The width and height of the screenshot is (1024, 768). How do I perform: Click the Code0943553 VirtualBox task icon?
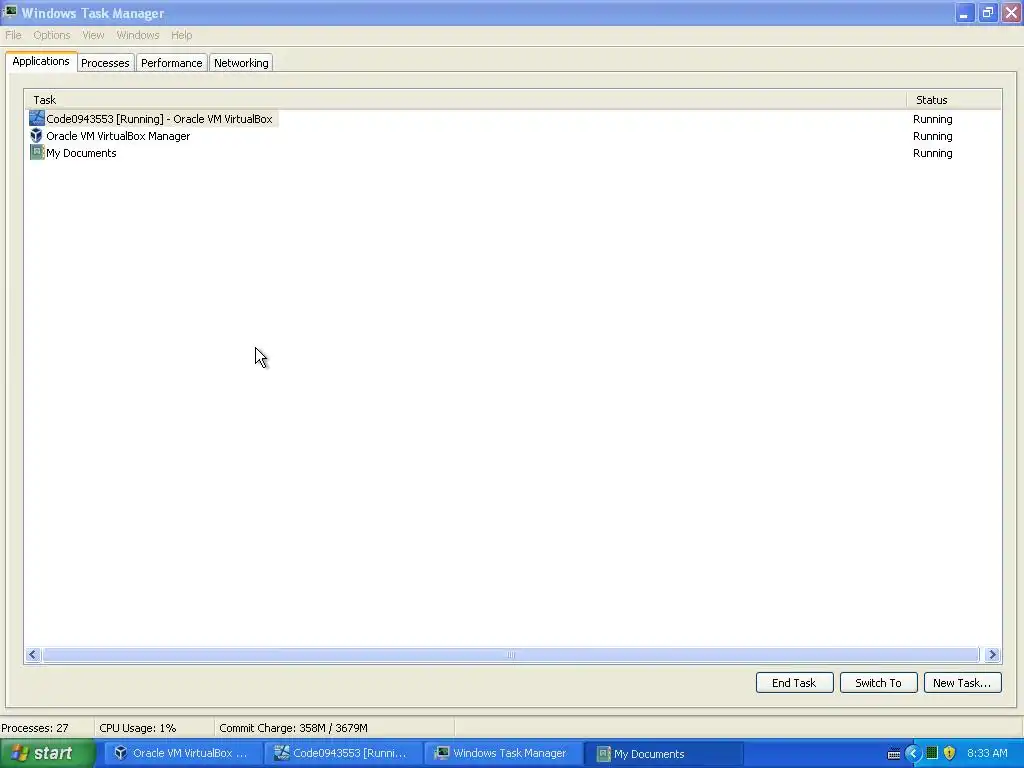(37, 119)
